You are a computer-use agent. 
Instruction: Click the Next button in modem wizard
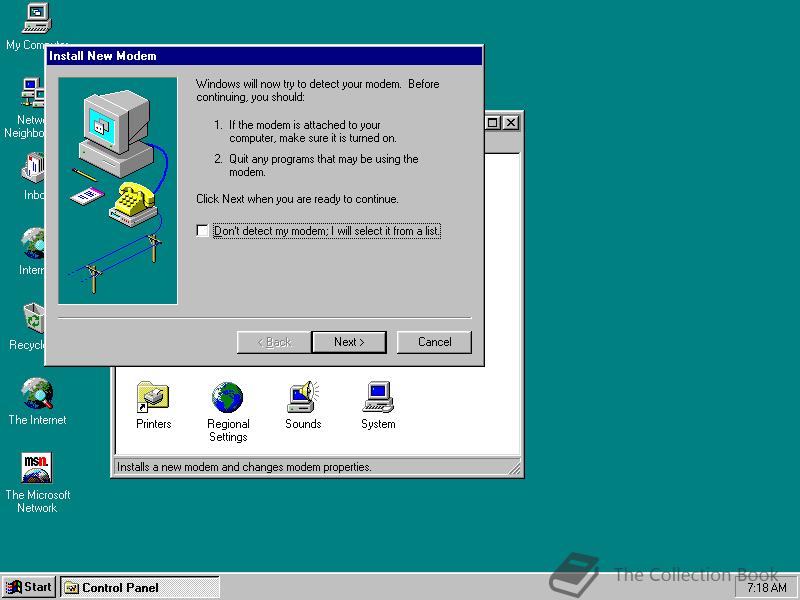coord(349,342)
